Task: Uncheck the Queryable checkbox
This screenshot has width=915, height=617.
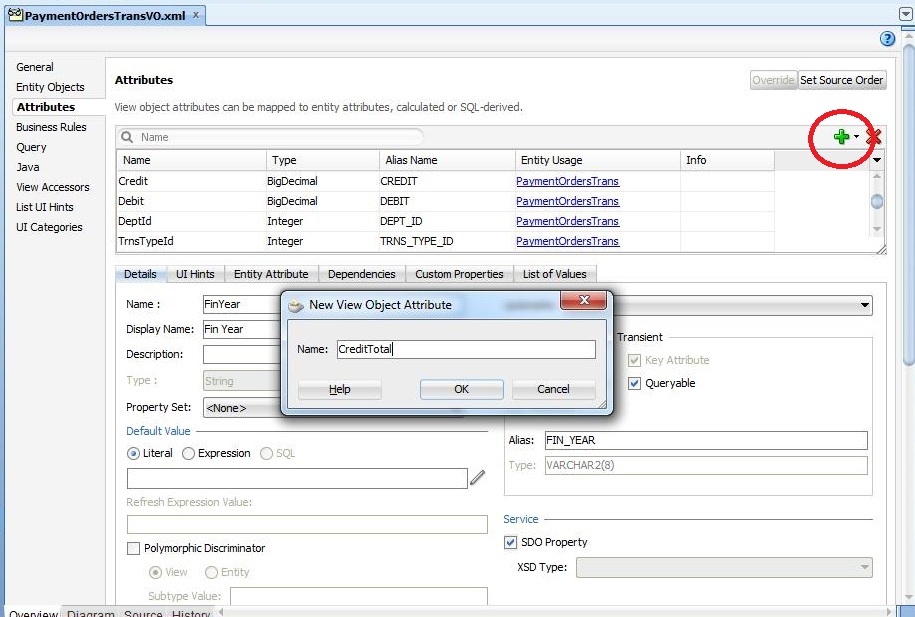Action: [634, 383]
